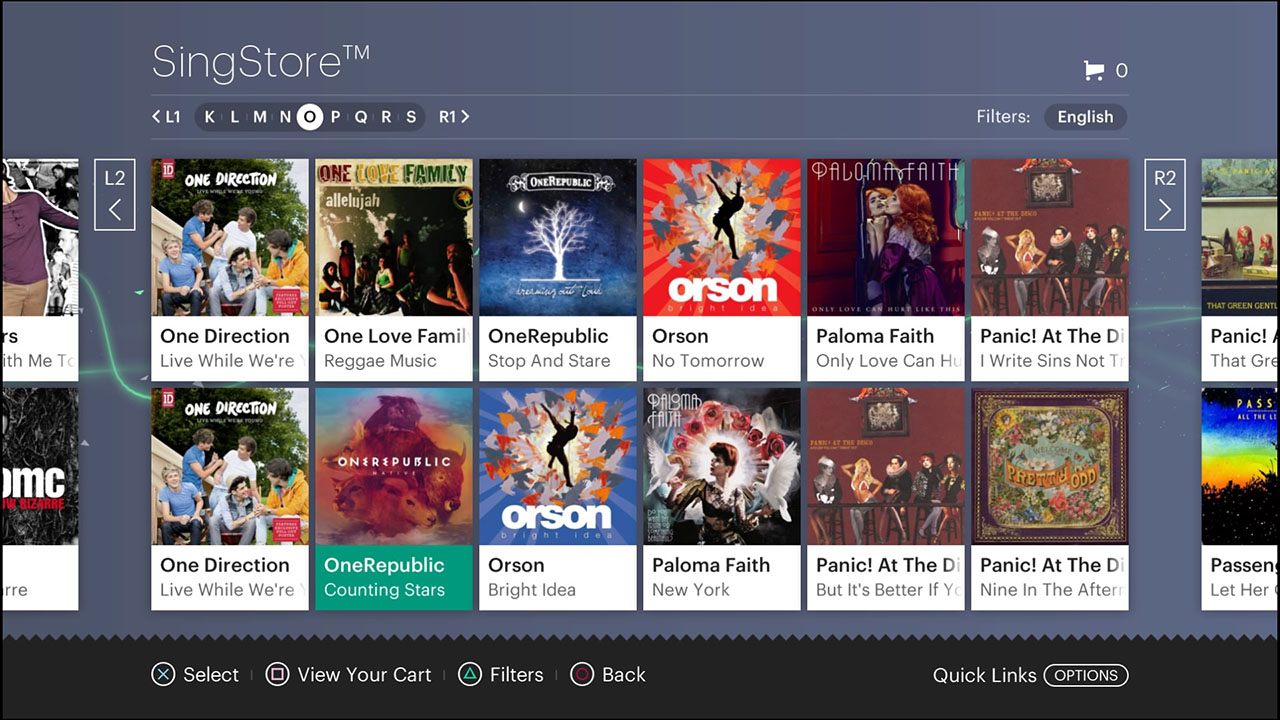This screenshot has height=720, width=1280.
Task: Select OneRepublic Counting Stars song
Action: (394, 498)
